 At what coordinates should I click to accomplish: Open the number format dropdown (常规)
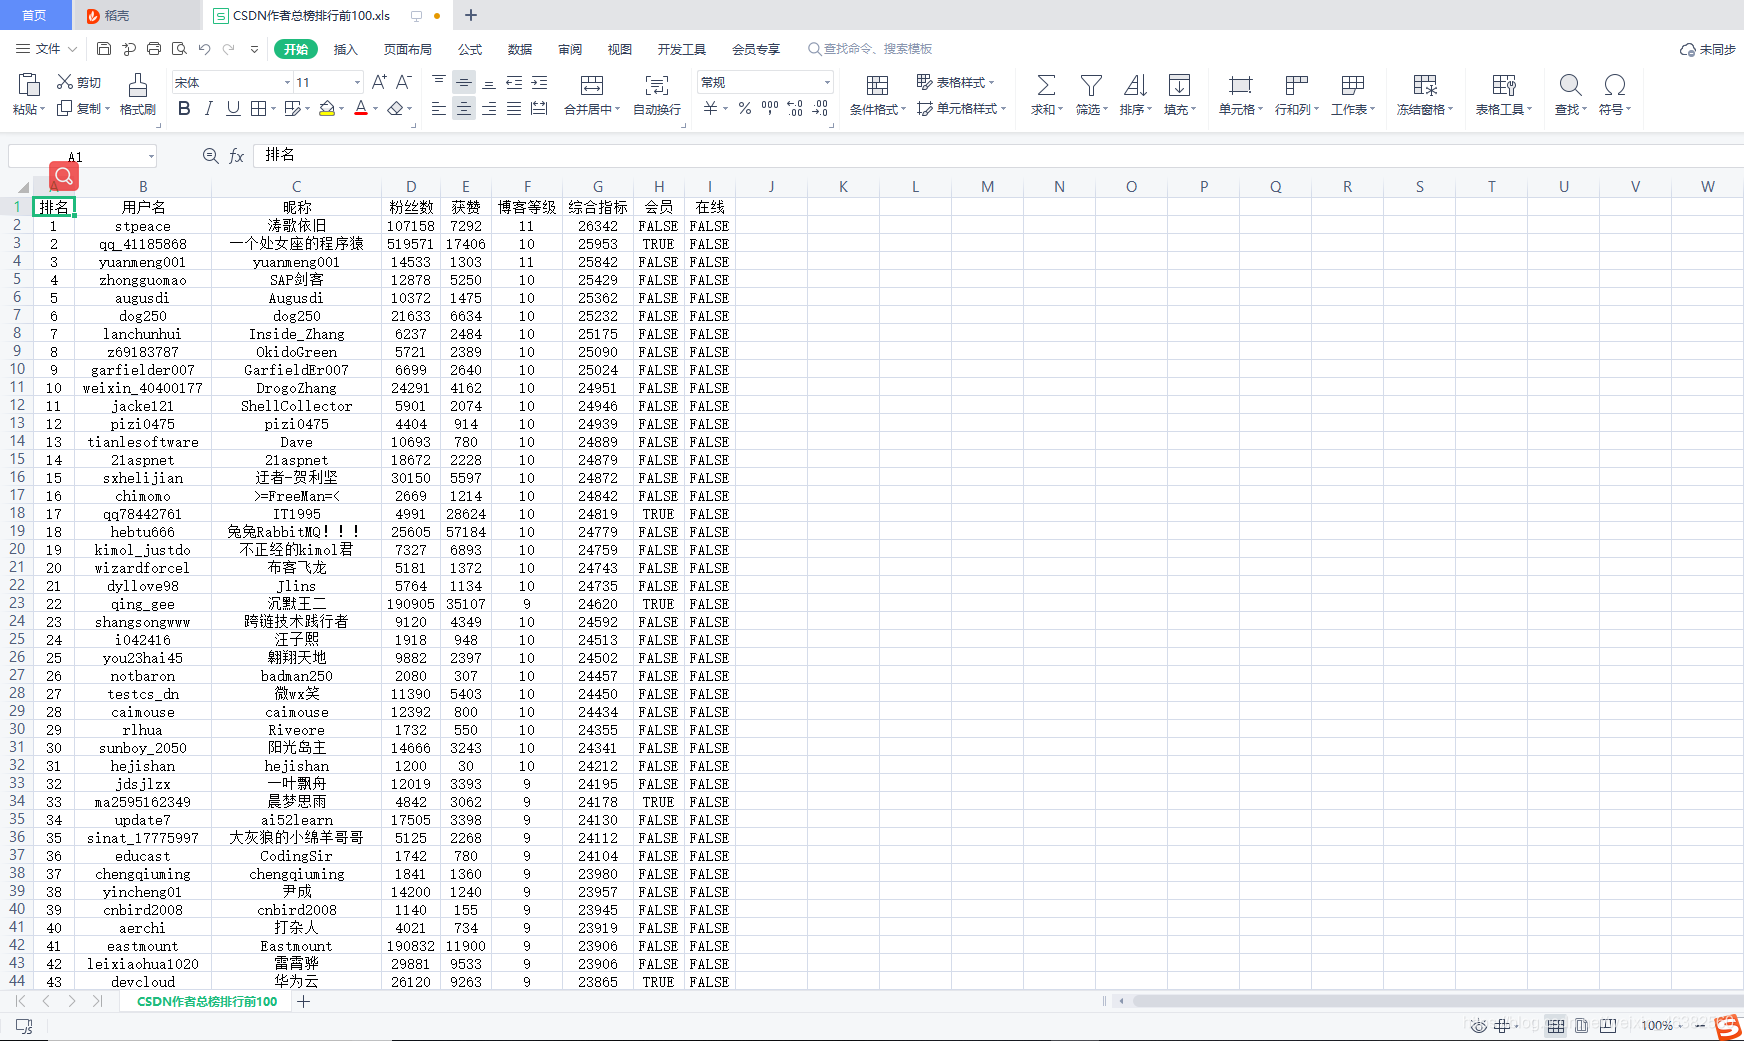pos(827,82)
